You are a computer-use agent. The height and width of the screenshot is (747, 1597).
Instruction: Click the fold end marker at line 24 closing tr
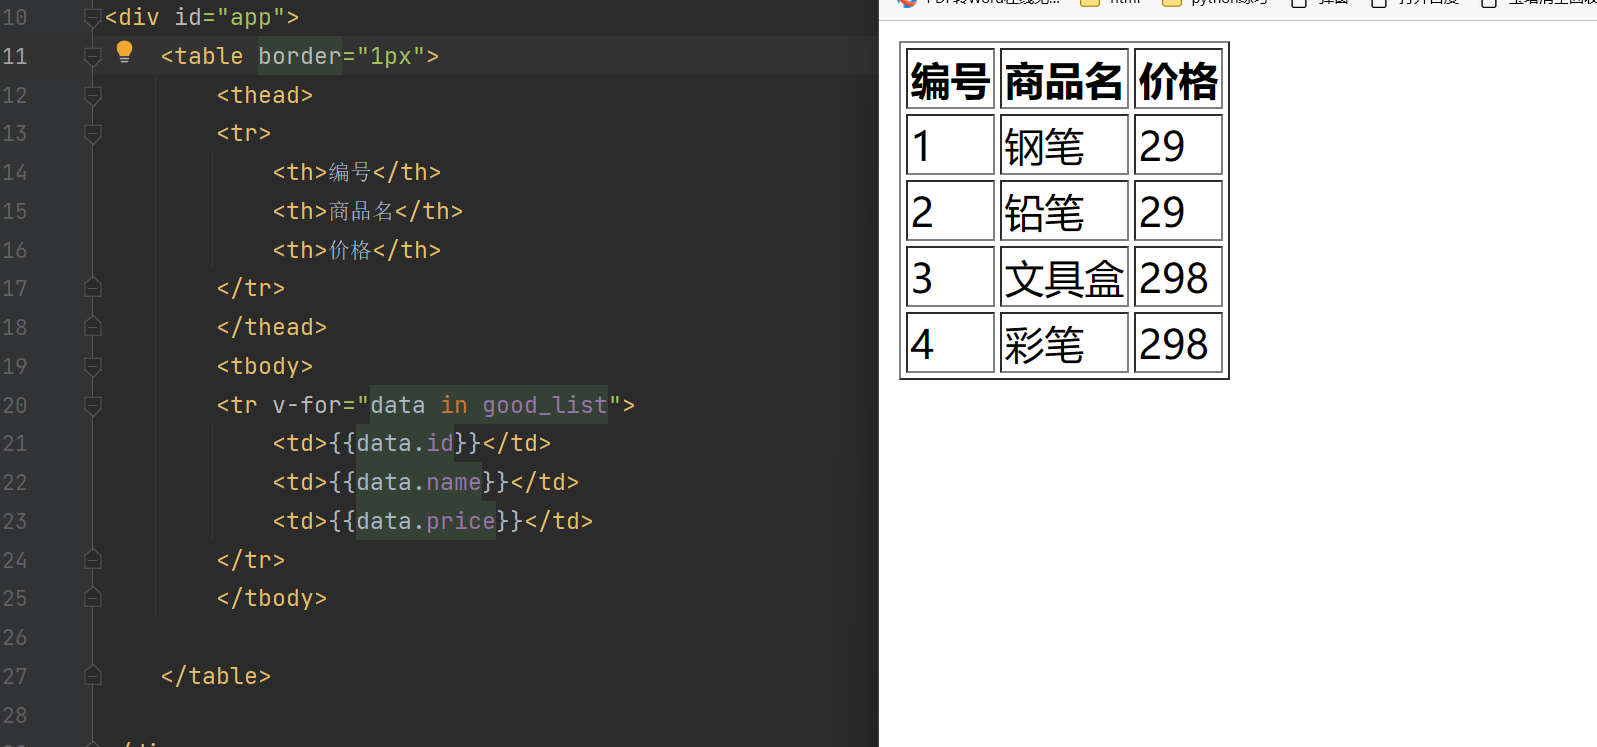[93, 560]
